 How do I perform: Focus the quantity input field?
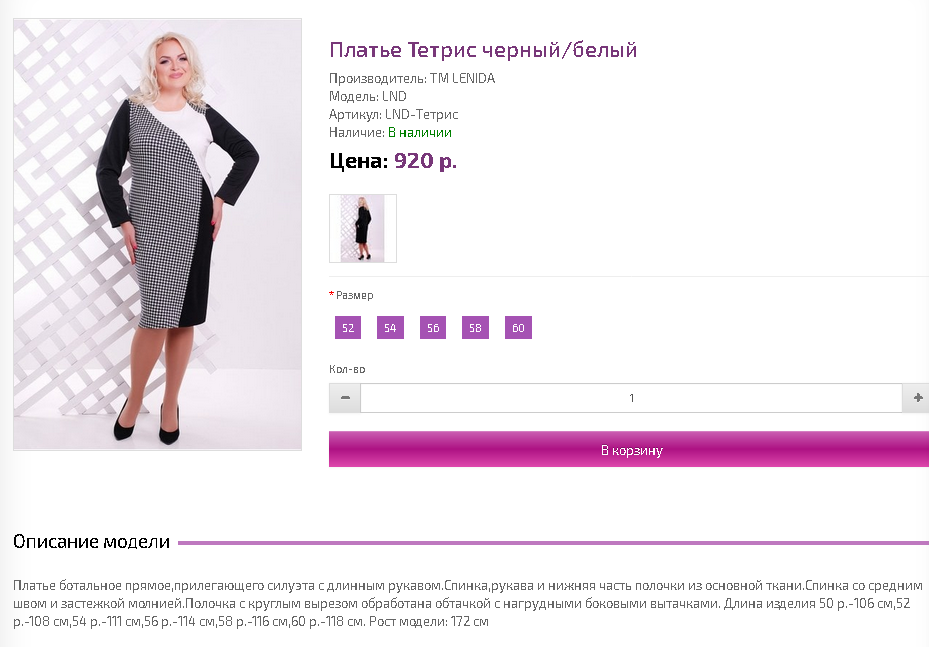point(632,398)
